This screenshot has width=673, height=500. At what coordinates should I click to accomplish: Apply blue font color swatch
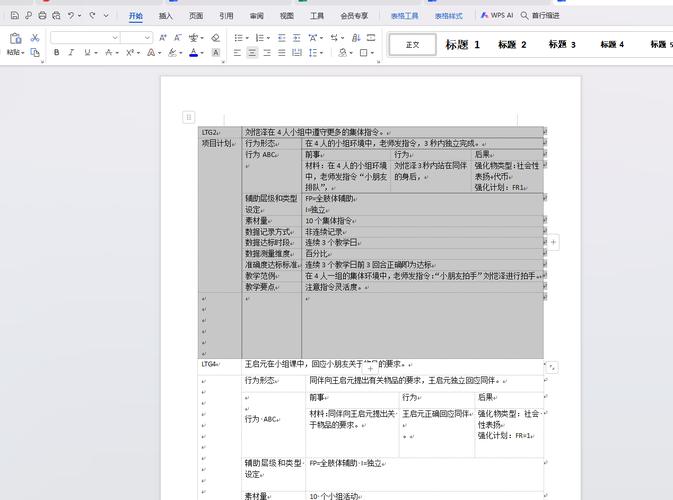[x=194, y=52]
